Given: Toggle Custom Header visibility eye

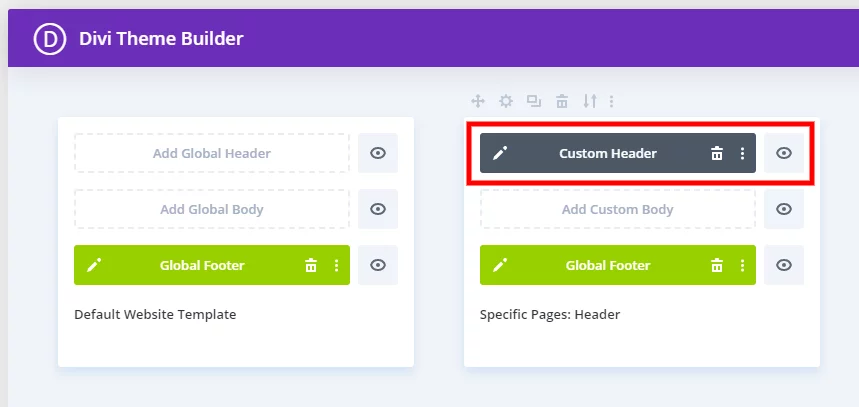Looking at the screenshot, I should [x=784, y=153].
